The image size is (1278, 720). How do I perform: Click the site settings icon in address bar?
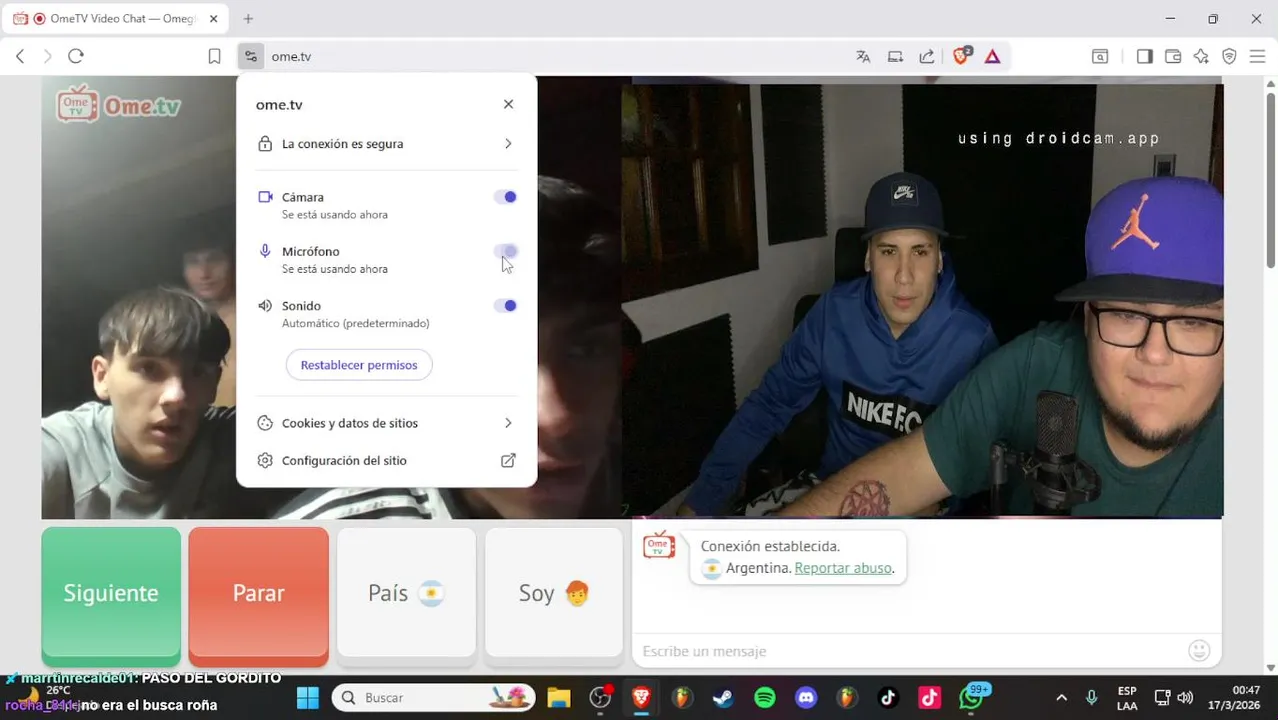coord(250,57)
